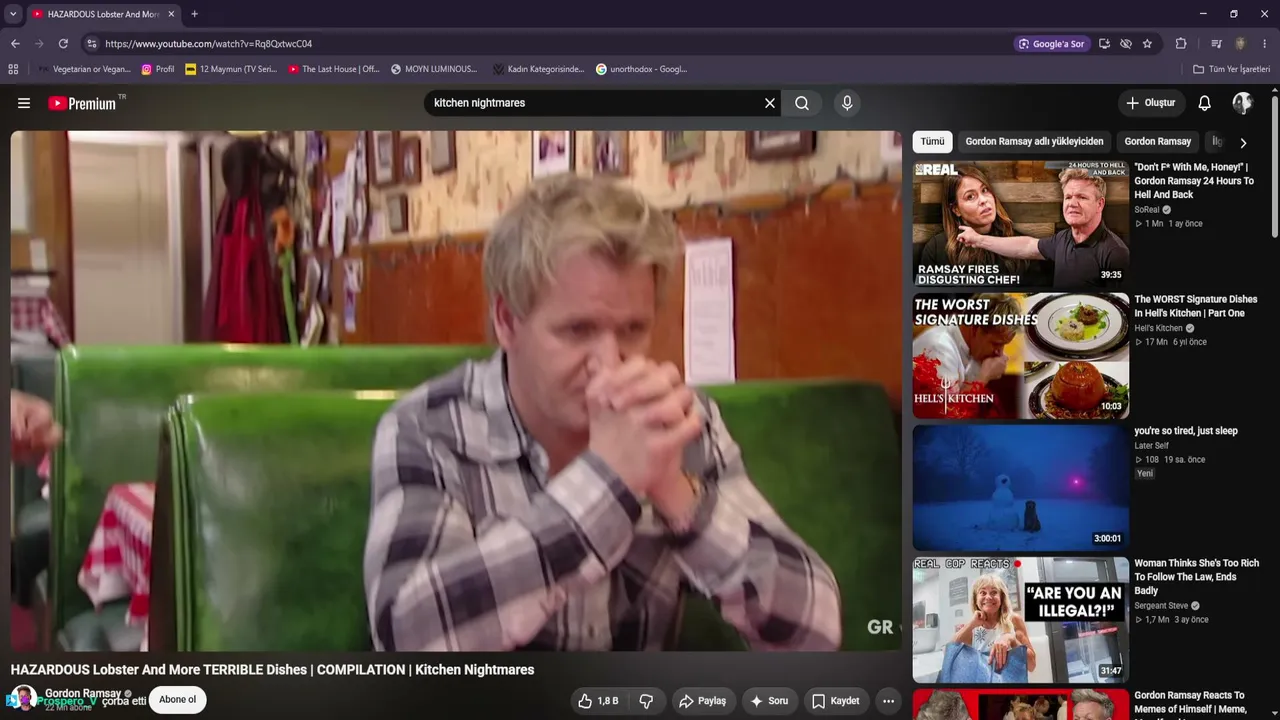Go back in browser history
This screenshot has height=720, width=1280.
15,44
